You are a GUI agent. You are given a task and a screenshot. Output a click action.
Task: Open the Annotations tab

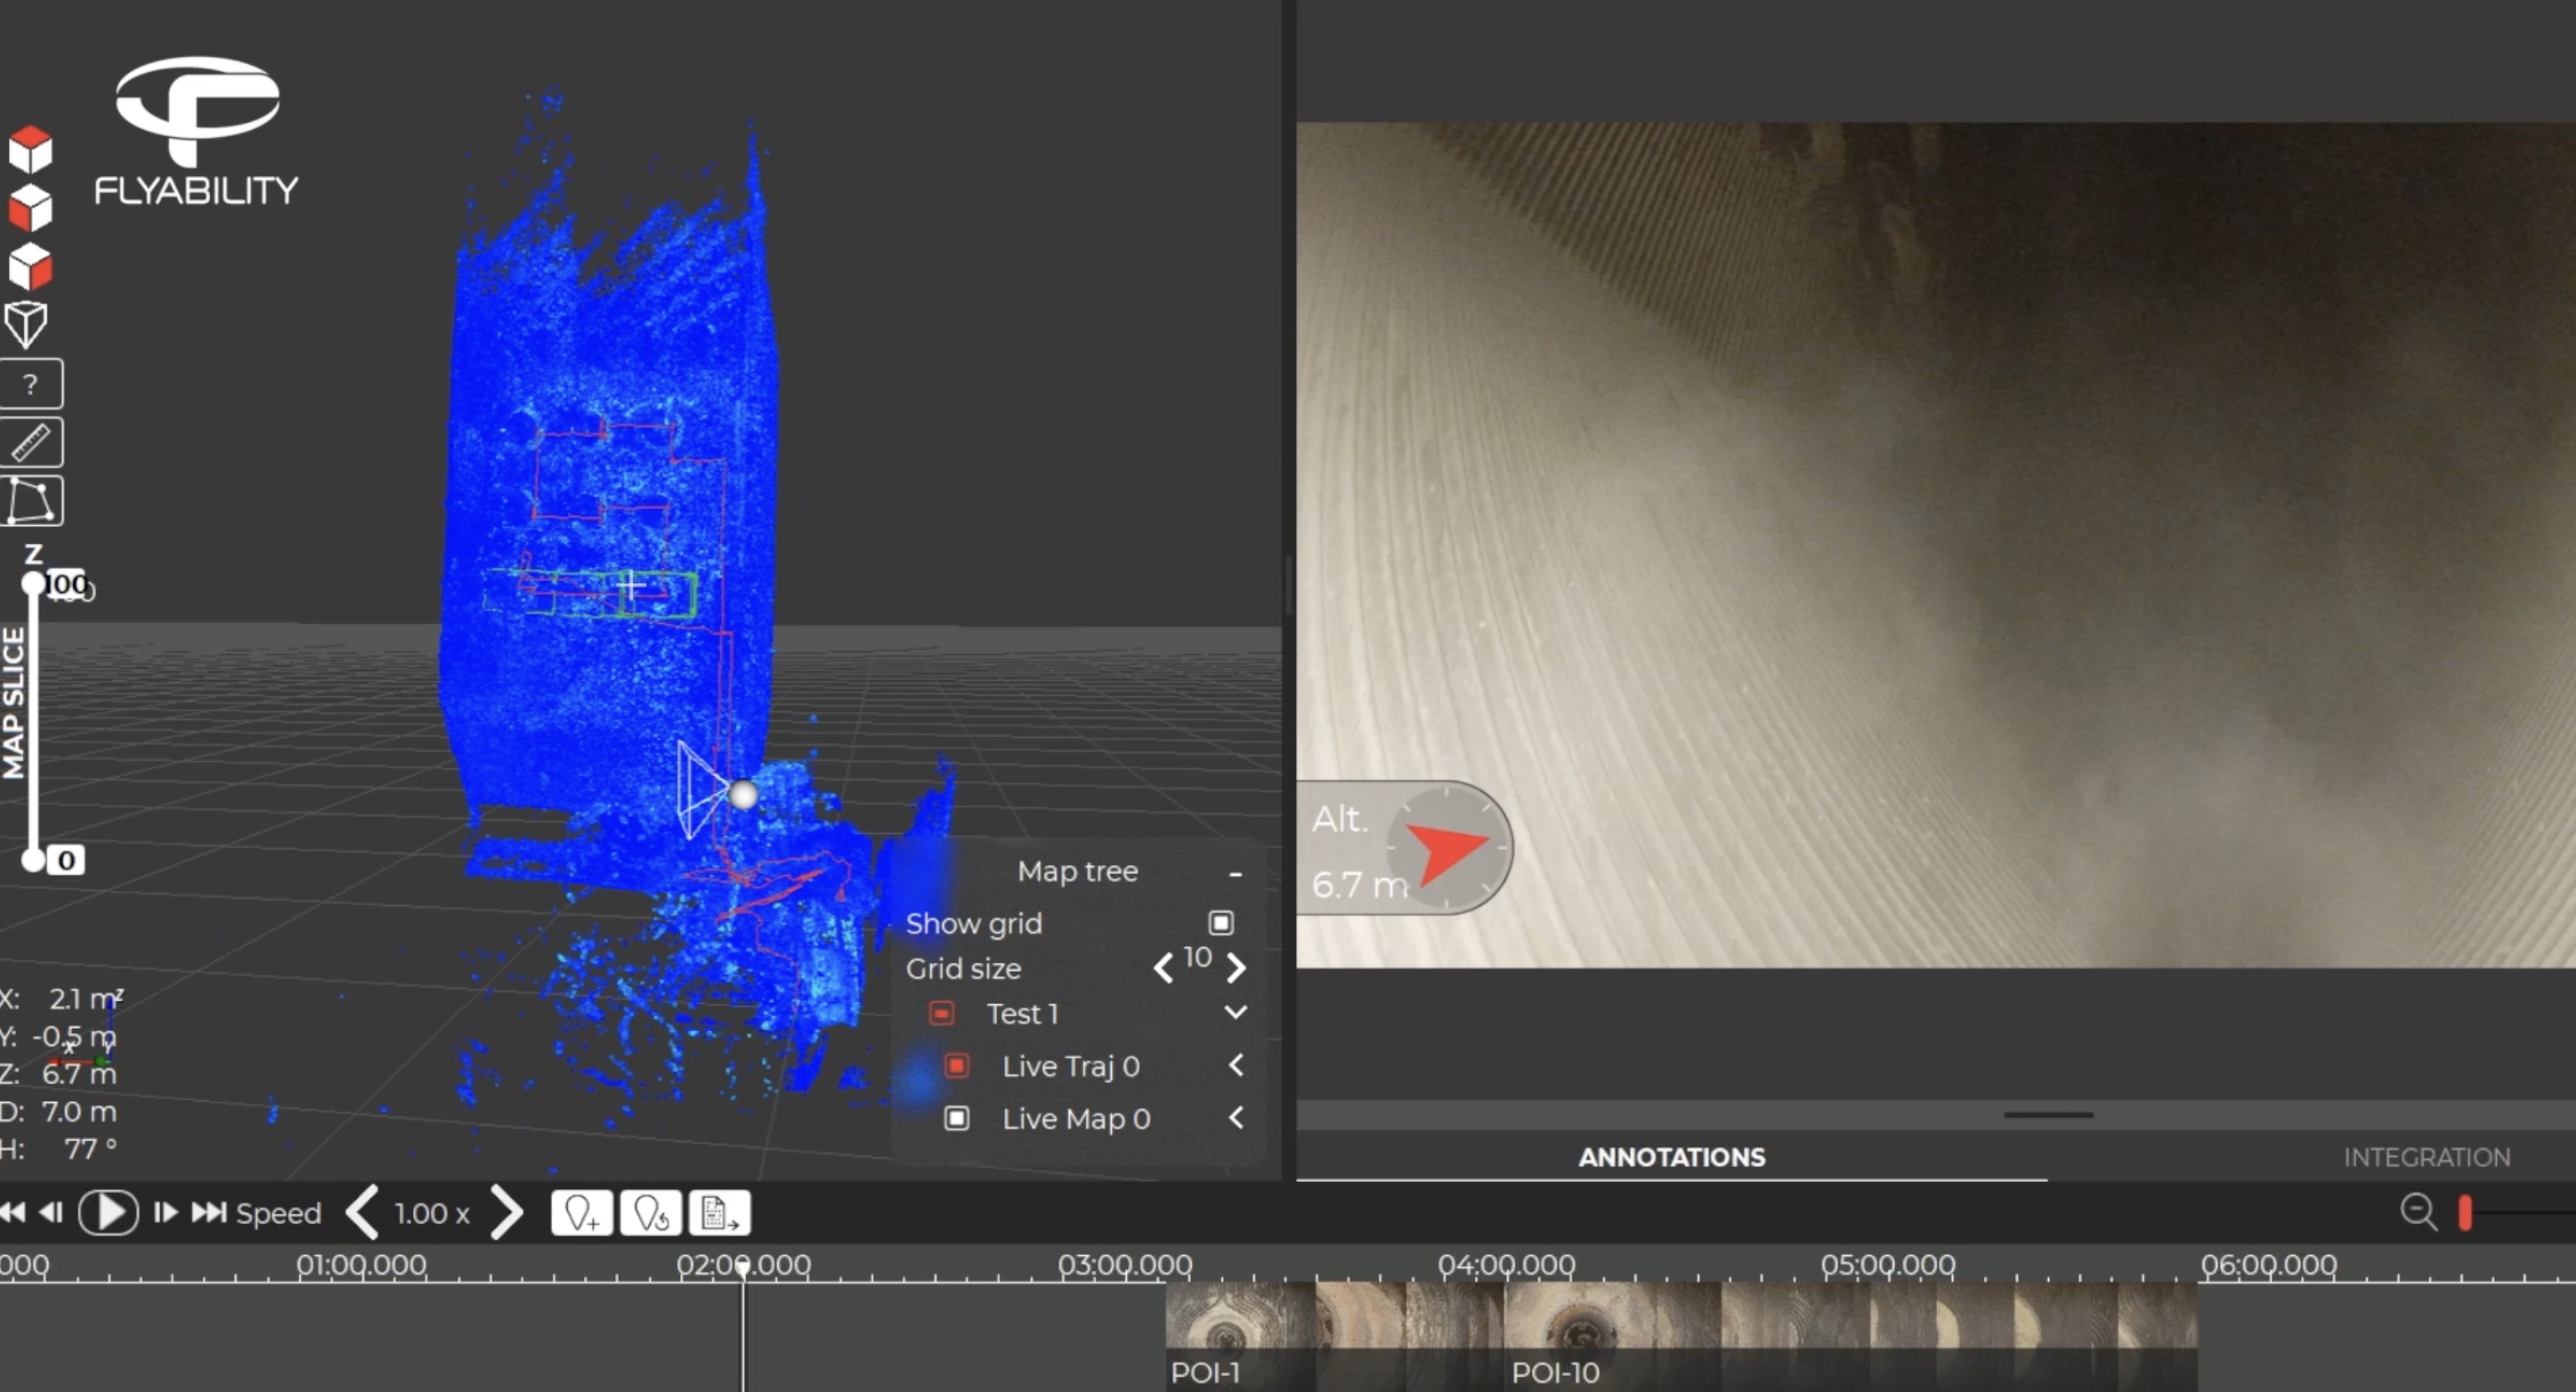click(1671, 1157)
